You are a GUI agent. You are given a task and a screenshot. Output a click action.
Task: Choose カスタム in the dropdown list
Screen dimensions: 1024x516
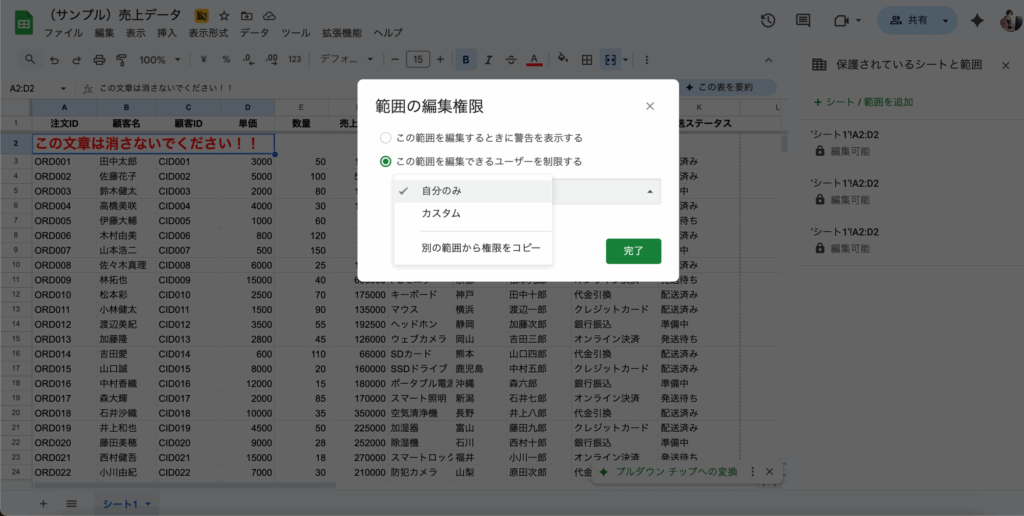point(473,214)
